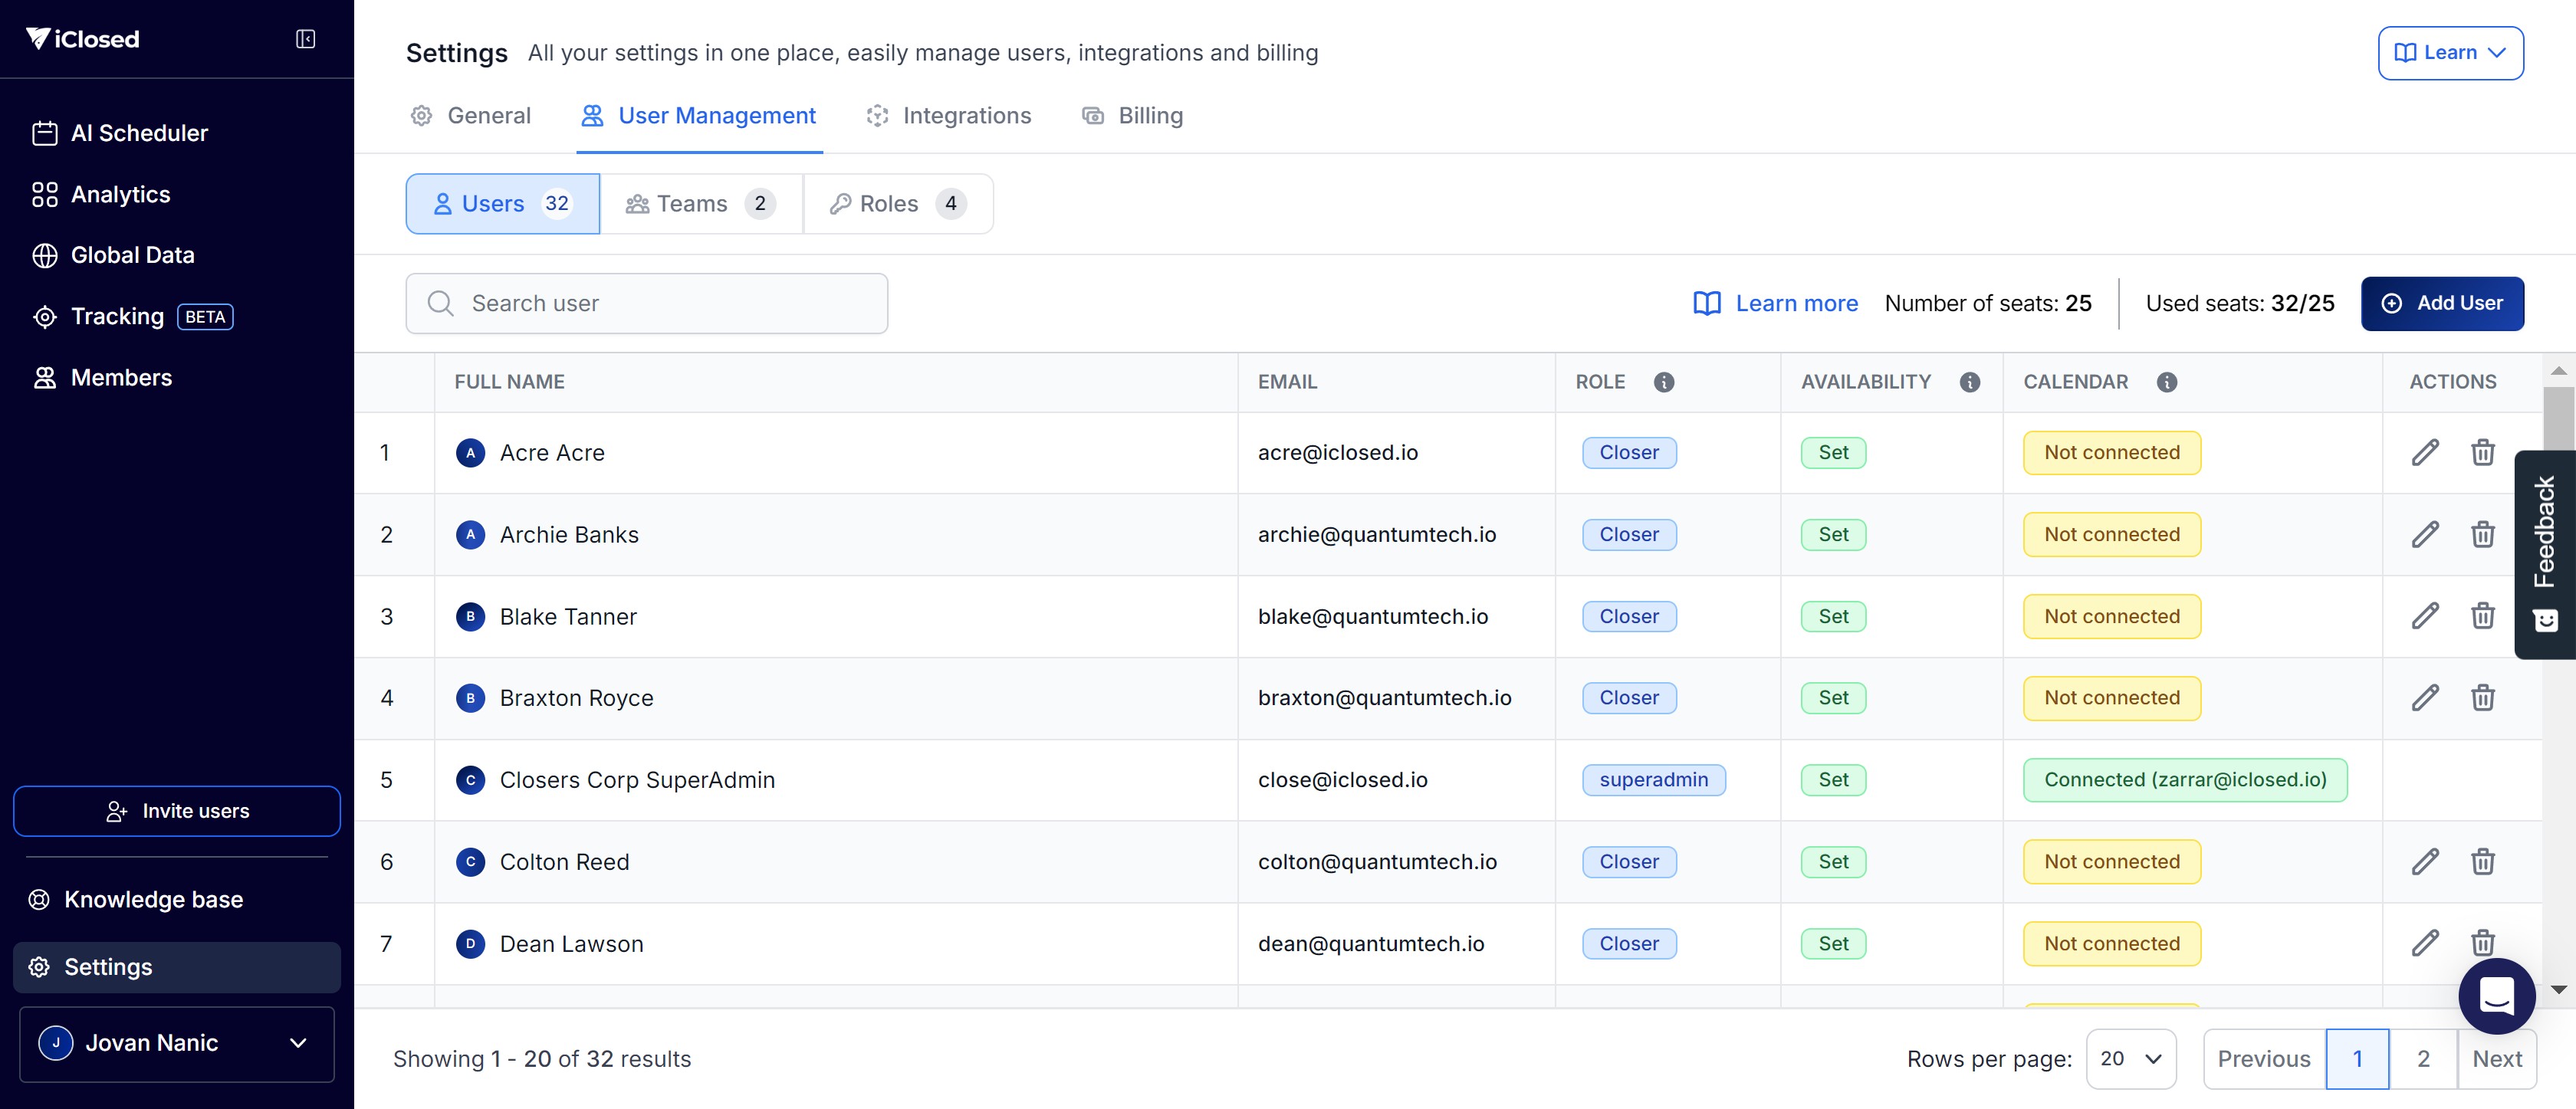2576x1109 pixels.
Task: Go to page 2 of results
Action: (x=2423, y=1059)
